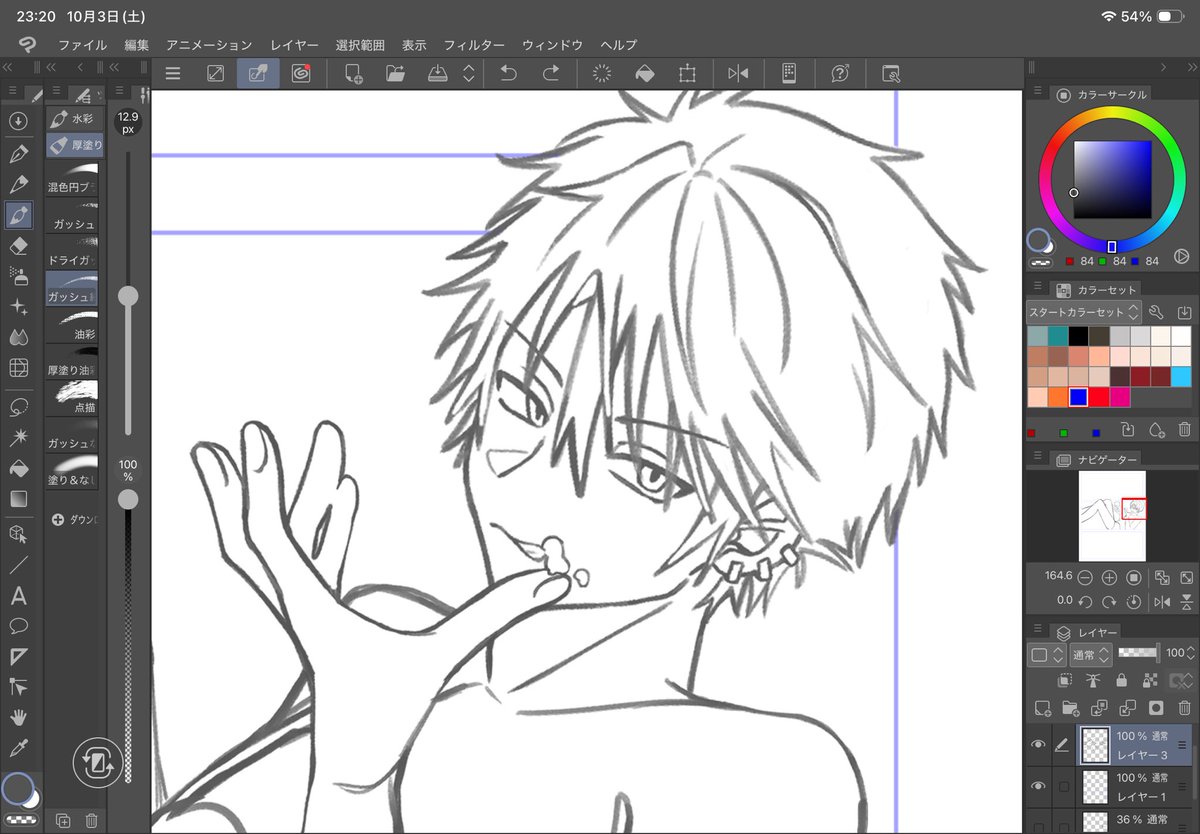Hide レイヤー 1 with its eye icon
Viewport: 1200px width, 834px height.
pos(1038,787)
